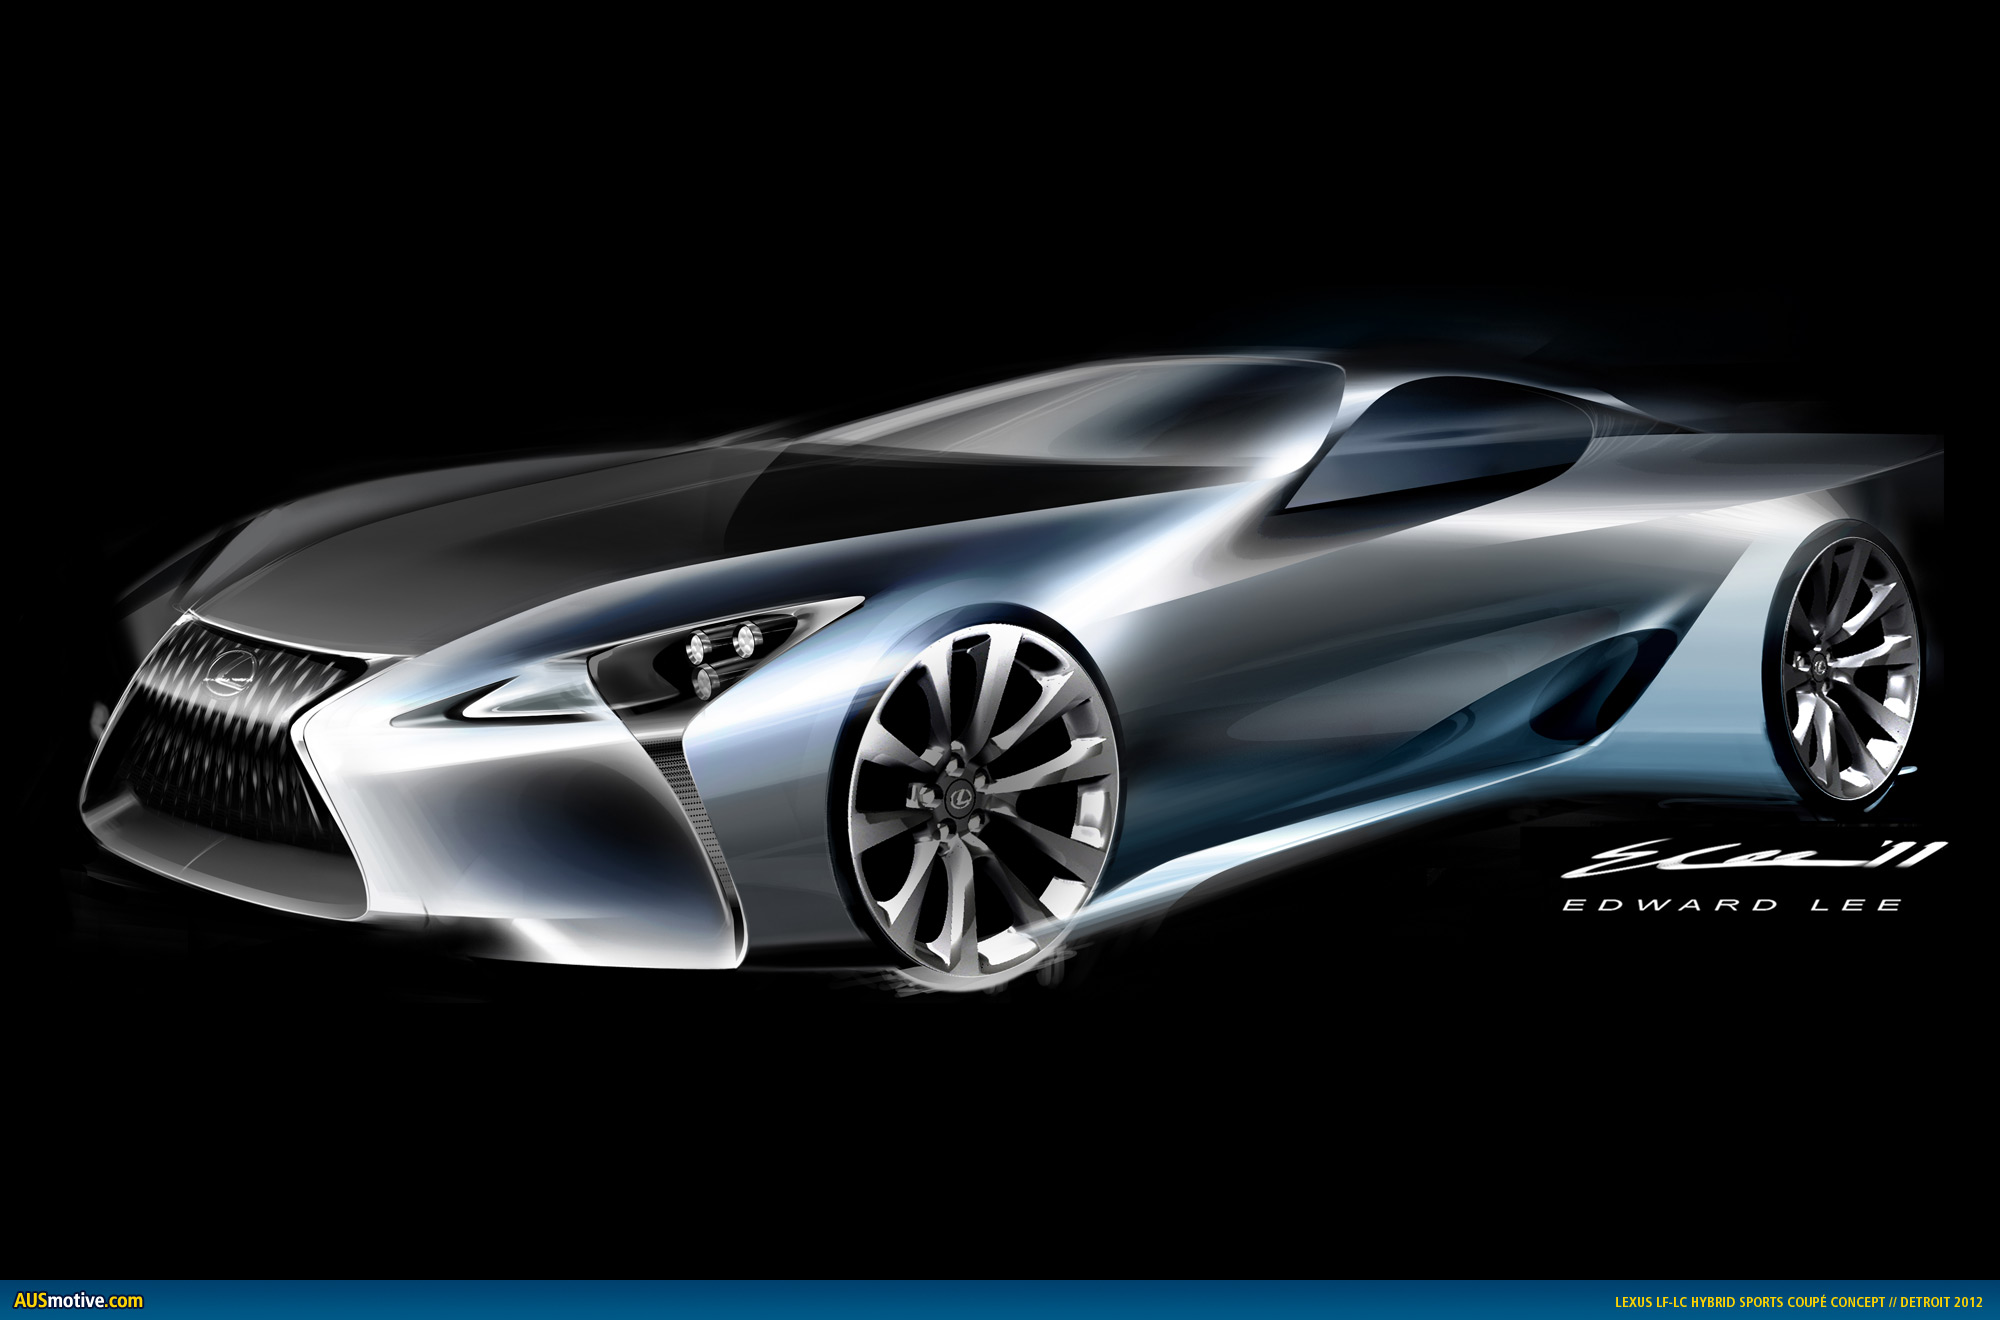Click the spindle grille mesh
Viewport: 2000px width, 1320px height.
coord(220,760)
